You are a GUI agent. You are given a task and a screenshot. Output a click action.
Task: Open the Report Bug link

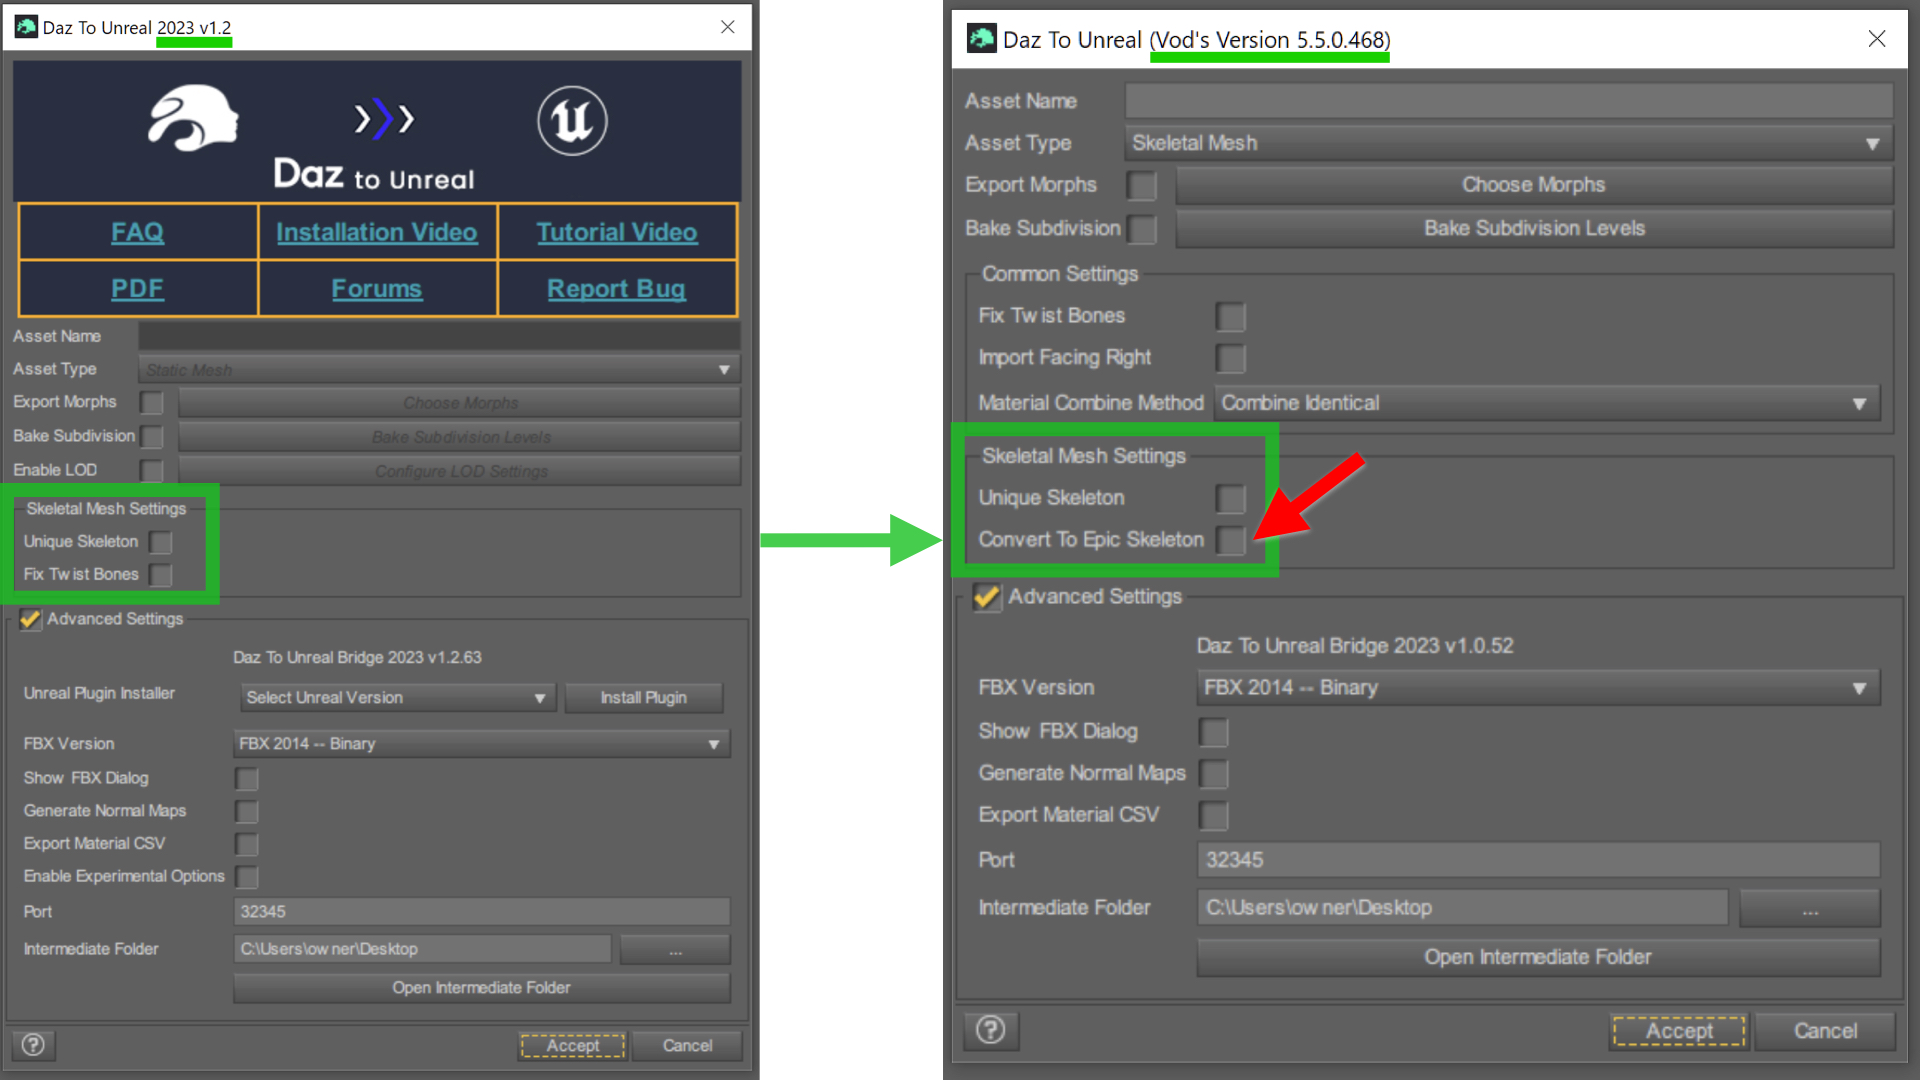617,288
